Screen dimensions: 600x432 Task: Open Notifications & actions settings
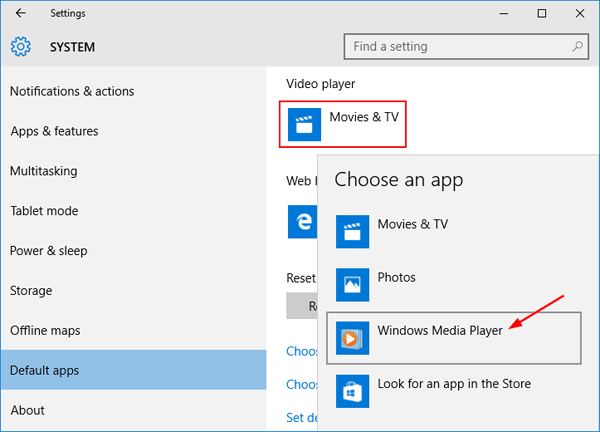click(72, 92)
